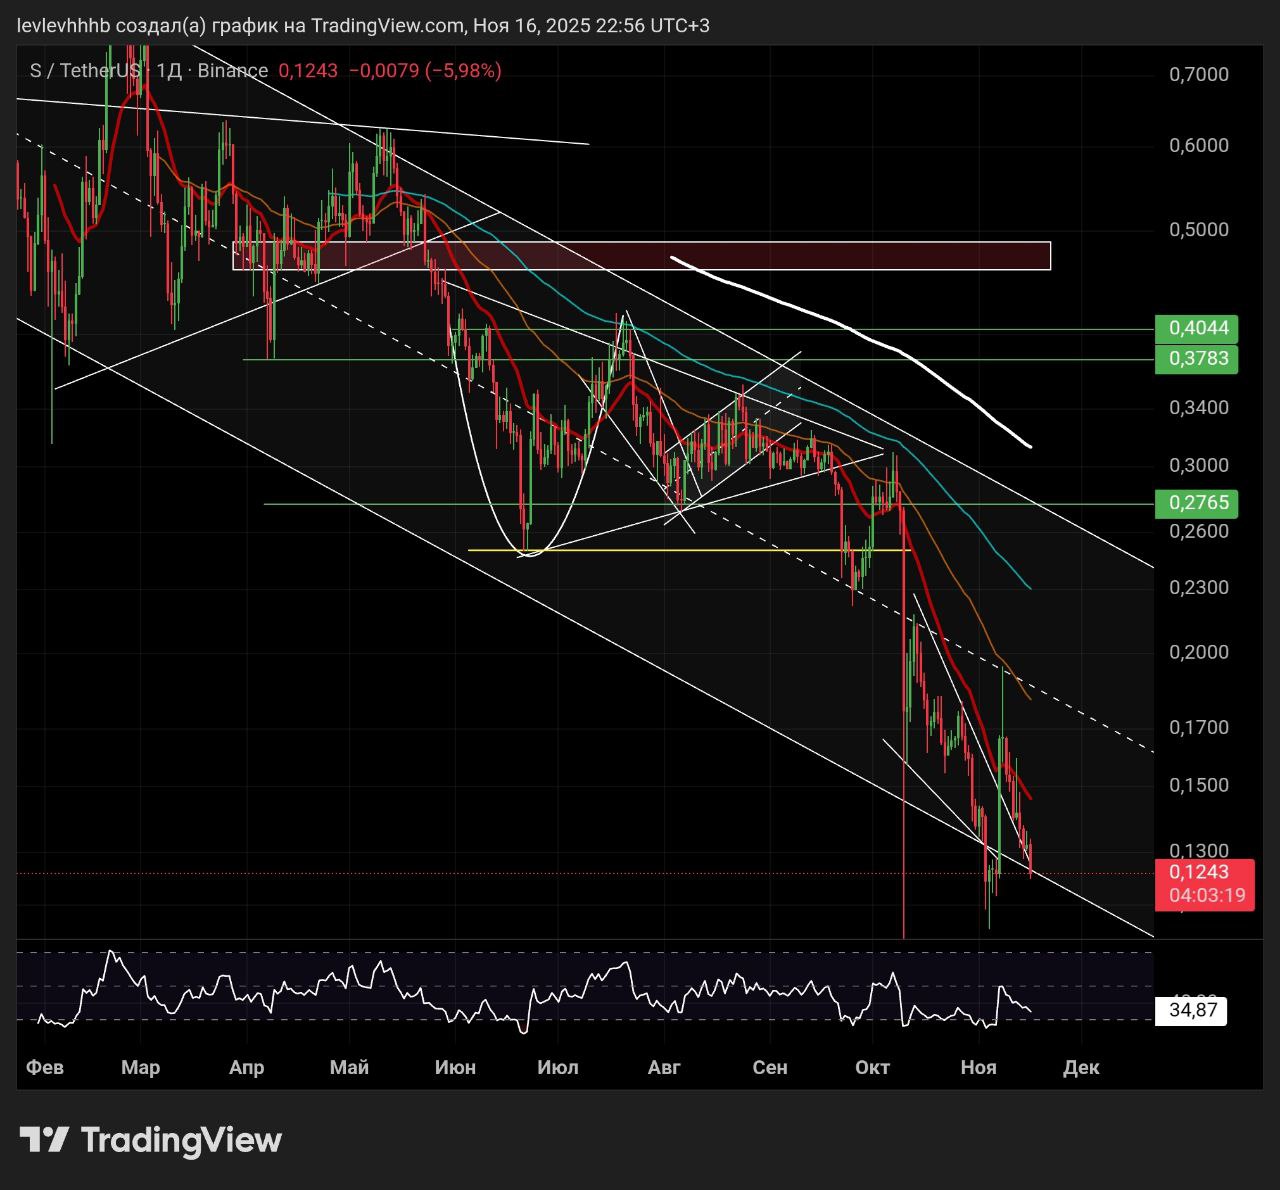Select the green 0,3783 price label
The width and height of the screenshot is (1280, 1190).
click(1197, 358)
